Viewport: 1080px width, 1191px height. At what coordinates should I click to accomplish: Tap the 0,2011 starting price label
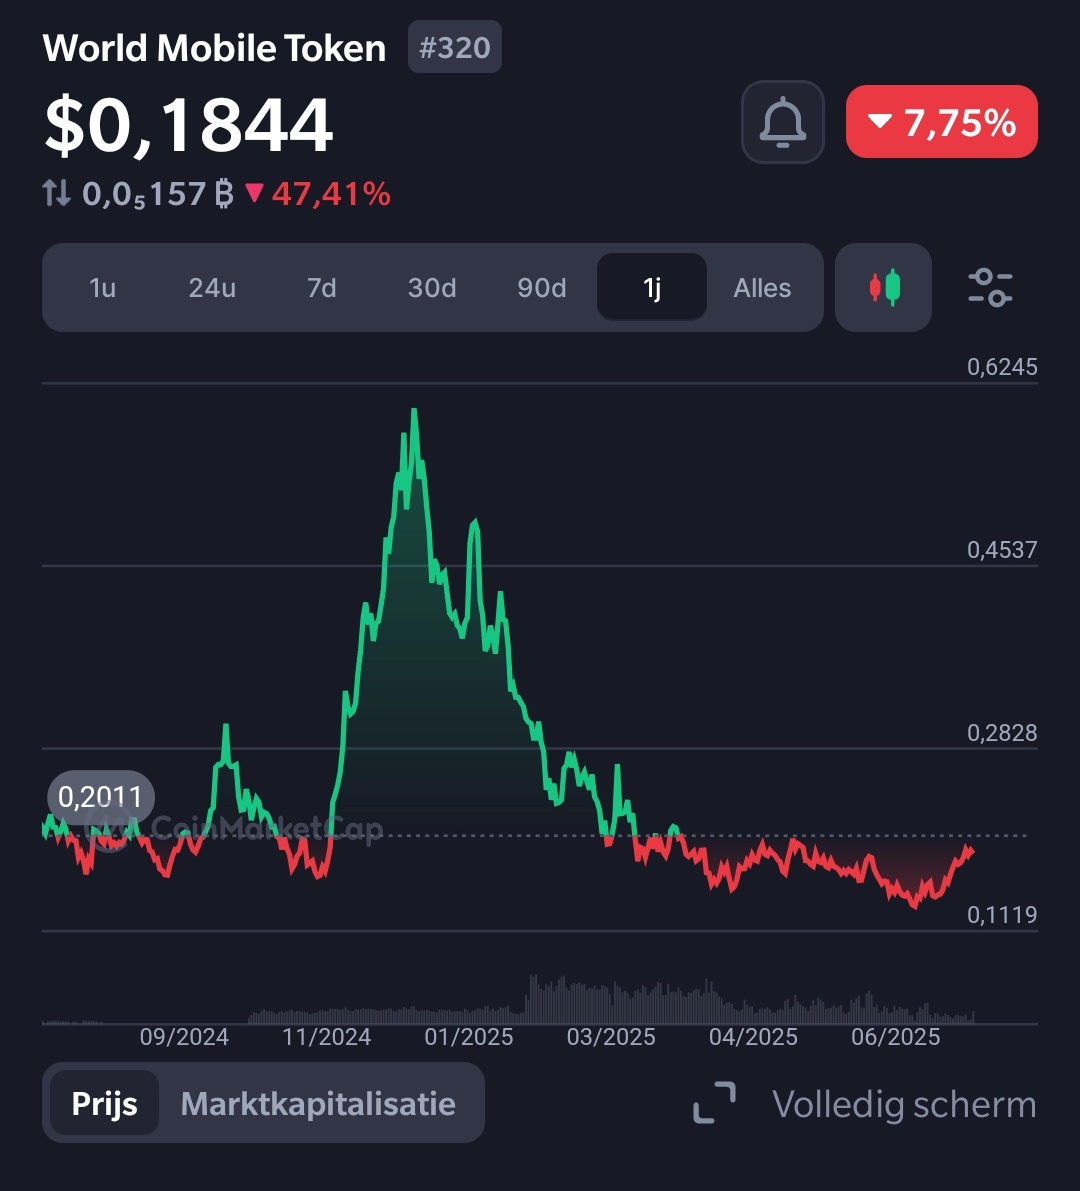coord(100,797)
